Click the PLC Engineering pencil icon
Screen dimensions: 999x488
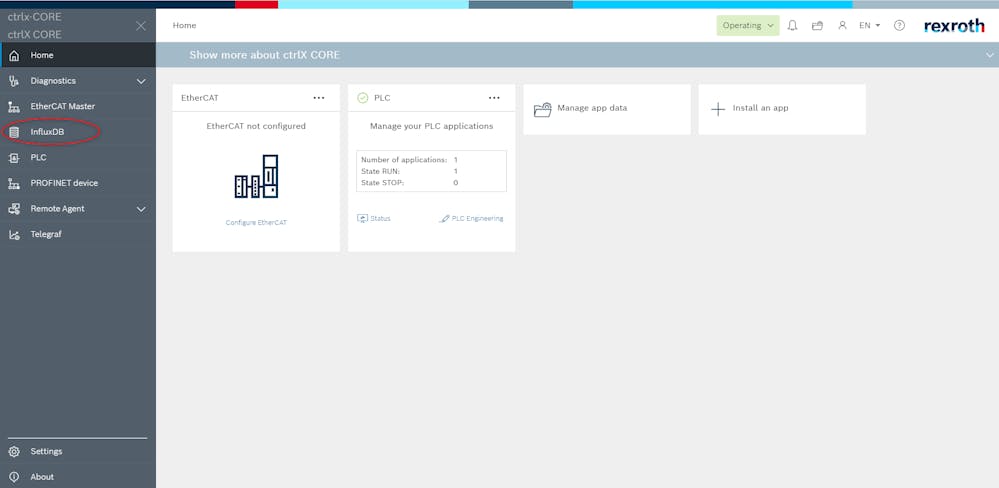tap(444, 219)
